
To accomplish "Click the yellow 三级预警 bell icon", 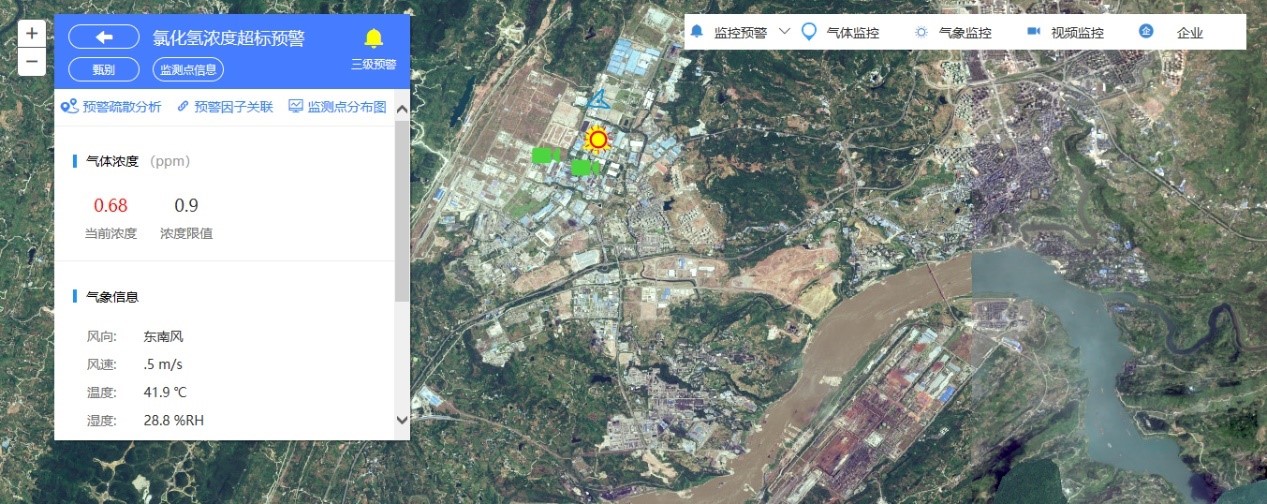I will point(373,39).
